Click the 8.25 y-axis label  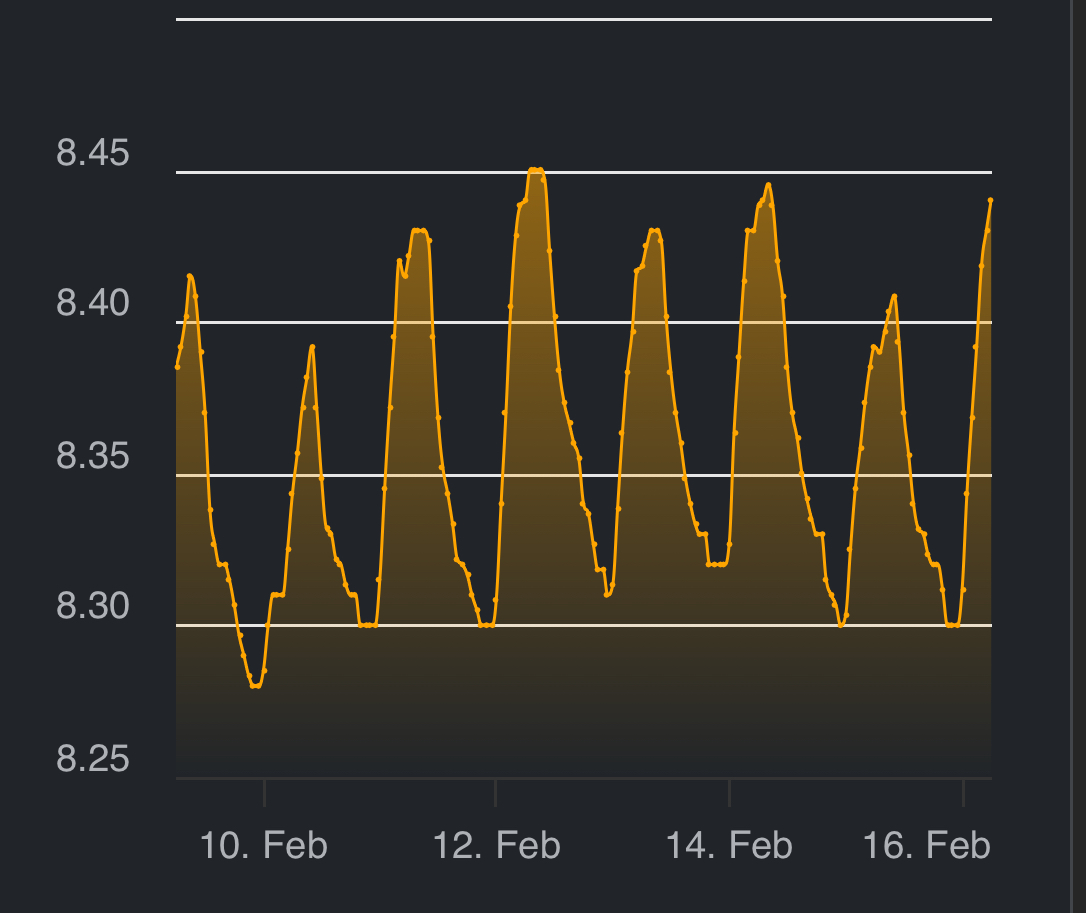pyautogui.click(x=93, y=759)
